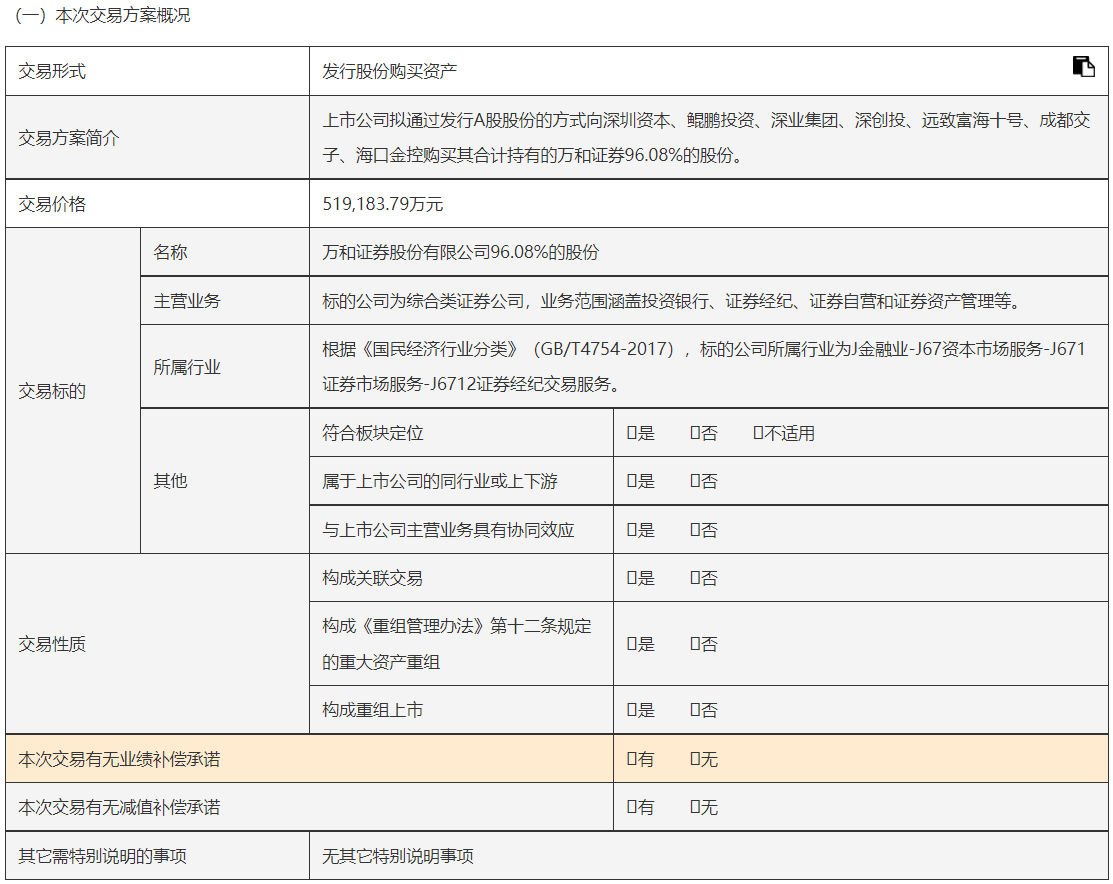Click the 交易性质 label cell
Viewport: 1113px width, 884px height.
tap(158, 644)
